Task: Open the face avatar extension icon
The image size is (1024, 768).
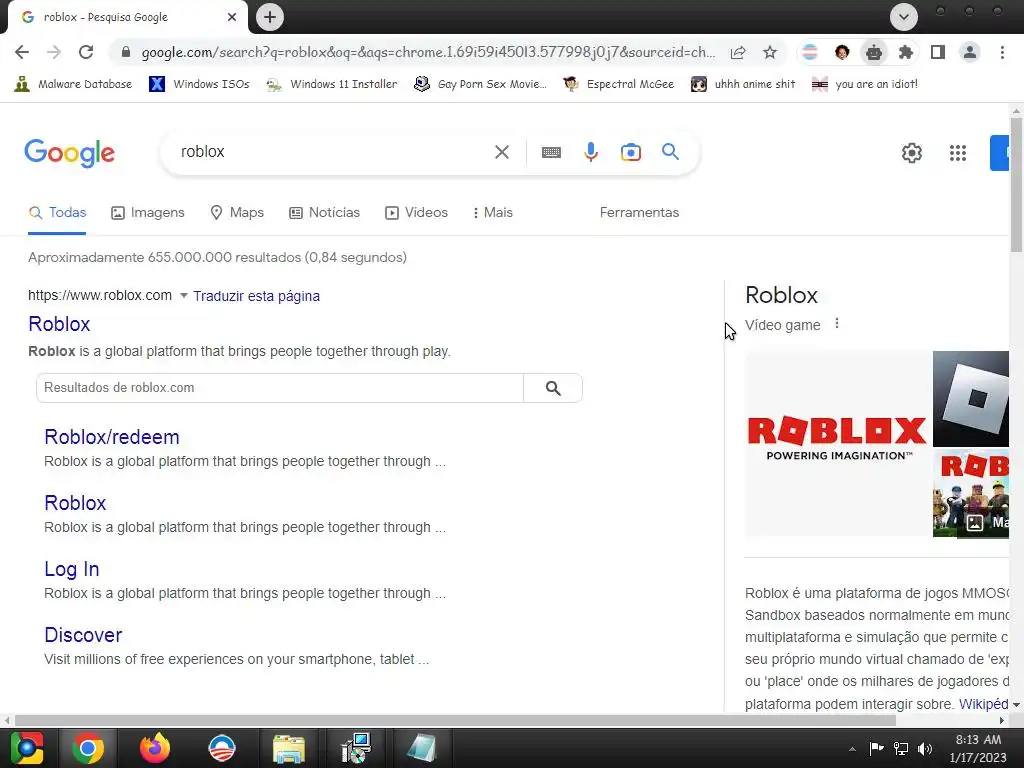Action: point(842,52)
